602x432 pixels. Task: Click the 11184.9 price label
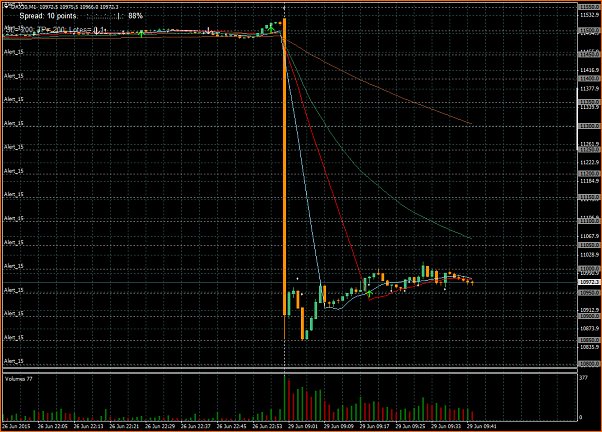click(589, 181)
